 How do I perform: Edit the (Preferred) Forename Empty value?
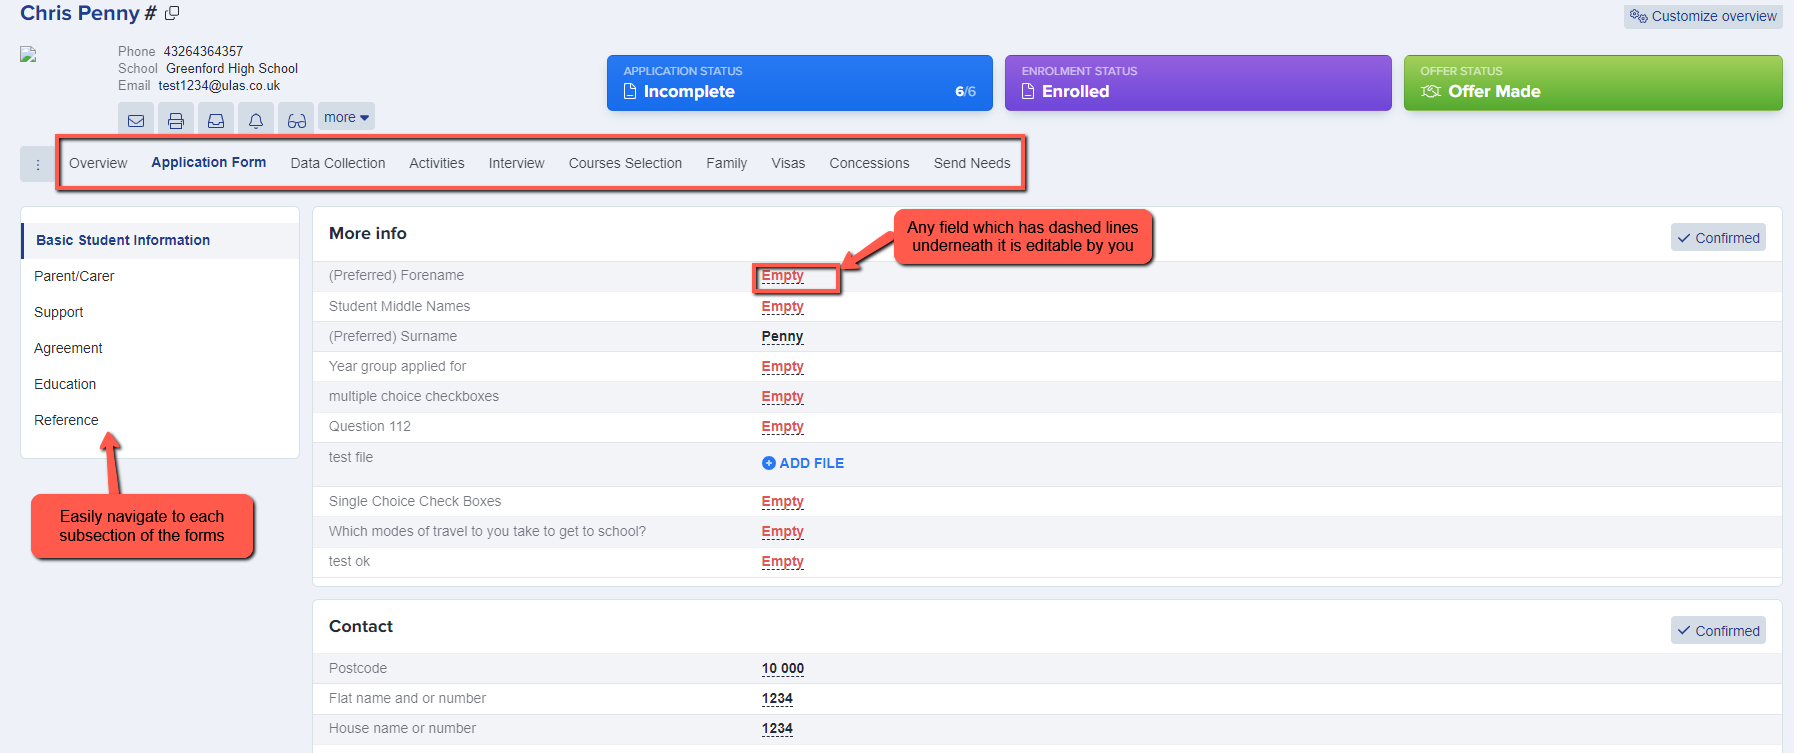[x=782, y=276]
